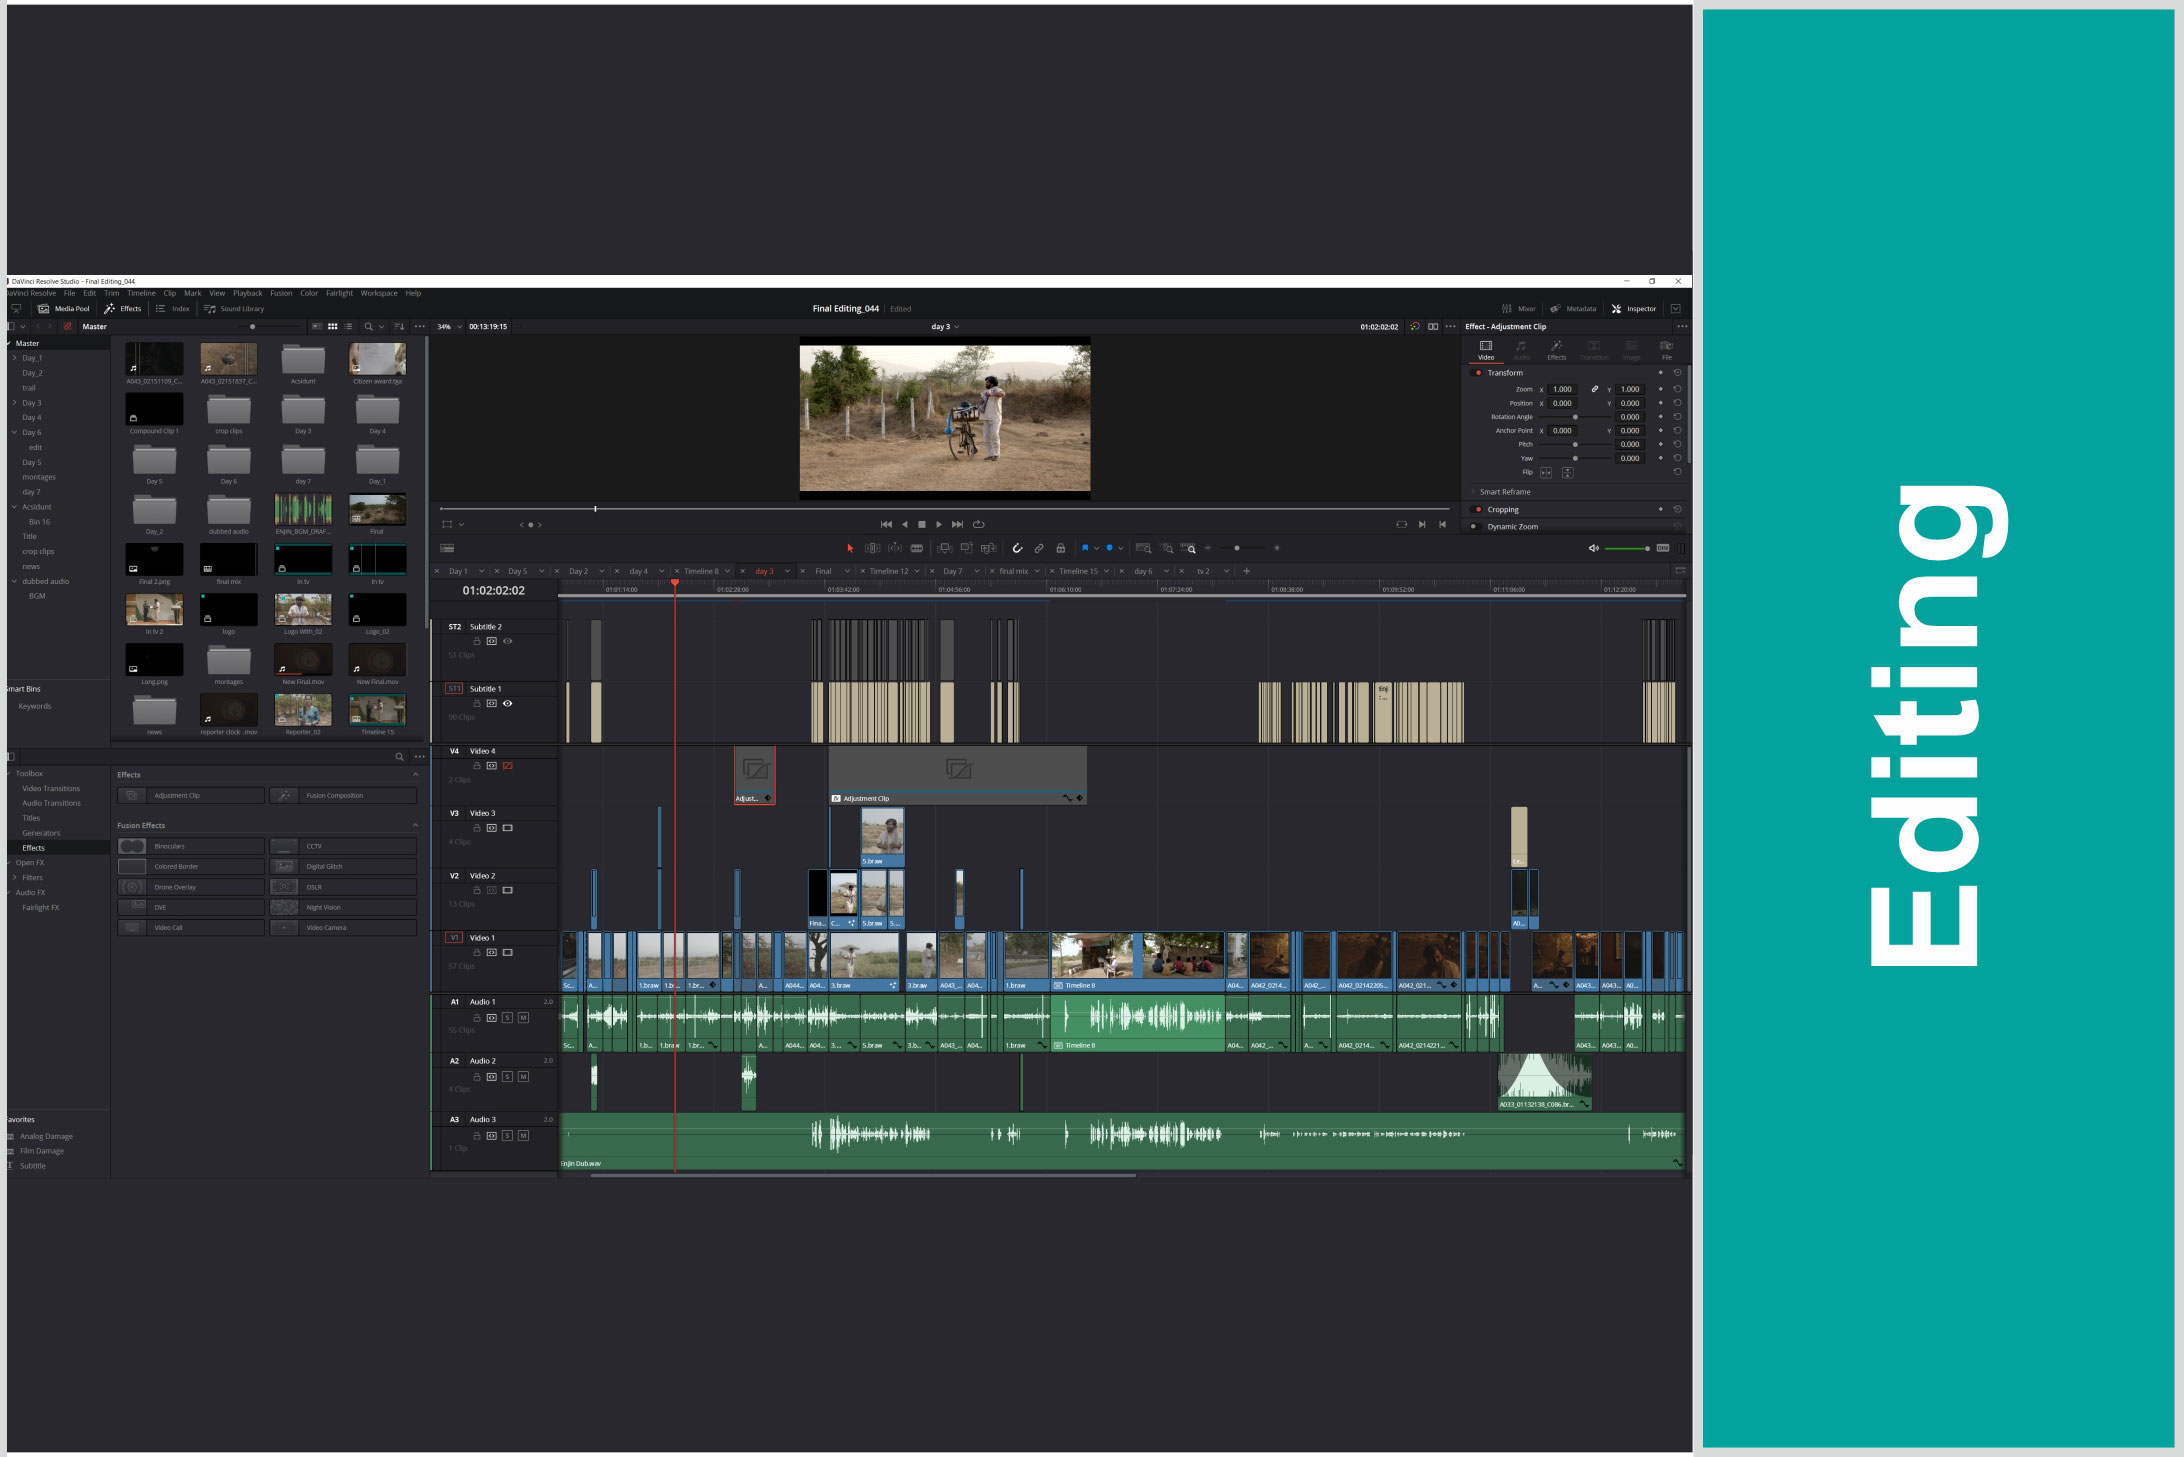
Task: Toggle timeline snapping magnet icon
Action: 1017,548
